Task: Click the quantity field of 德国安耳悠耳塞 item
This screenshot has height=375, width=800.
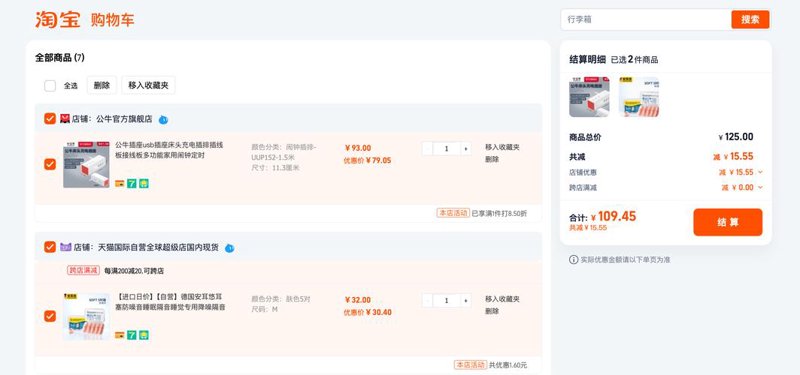Action: pos(446,301)
